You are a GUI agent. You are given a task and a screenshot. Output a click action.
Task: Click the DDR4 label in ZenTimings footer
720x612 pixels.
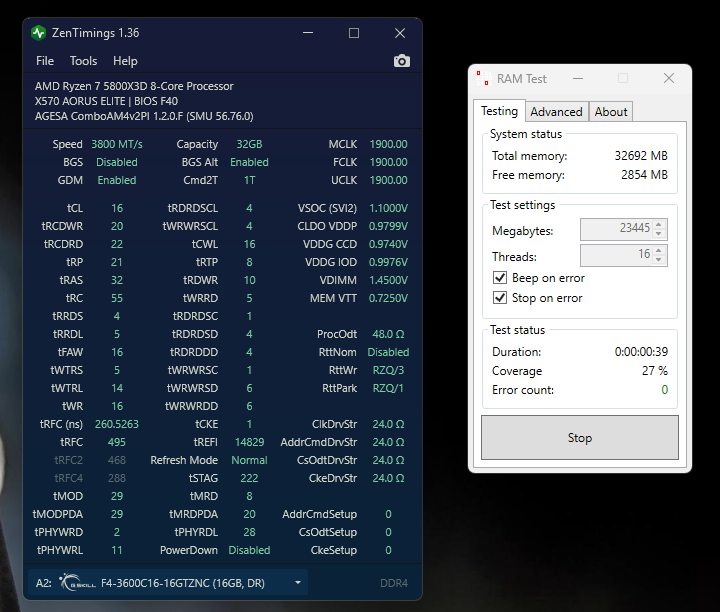tap(394, 583)
